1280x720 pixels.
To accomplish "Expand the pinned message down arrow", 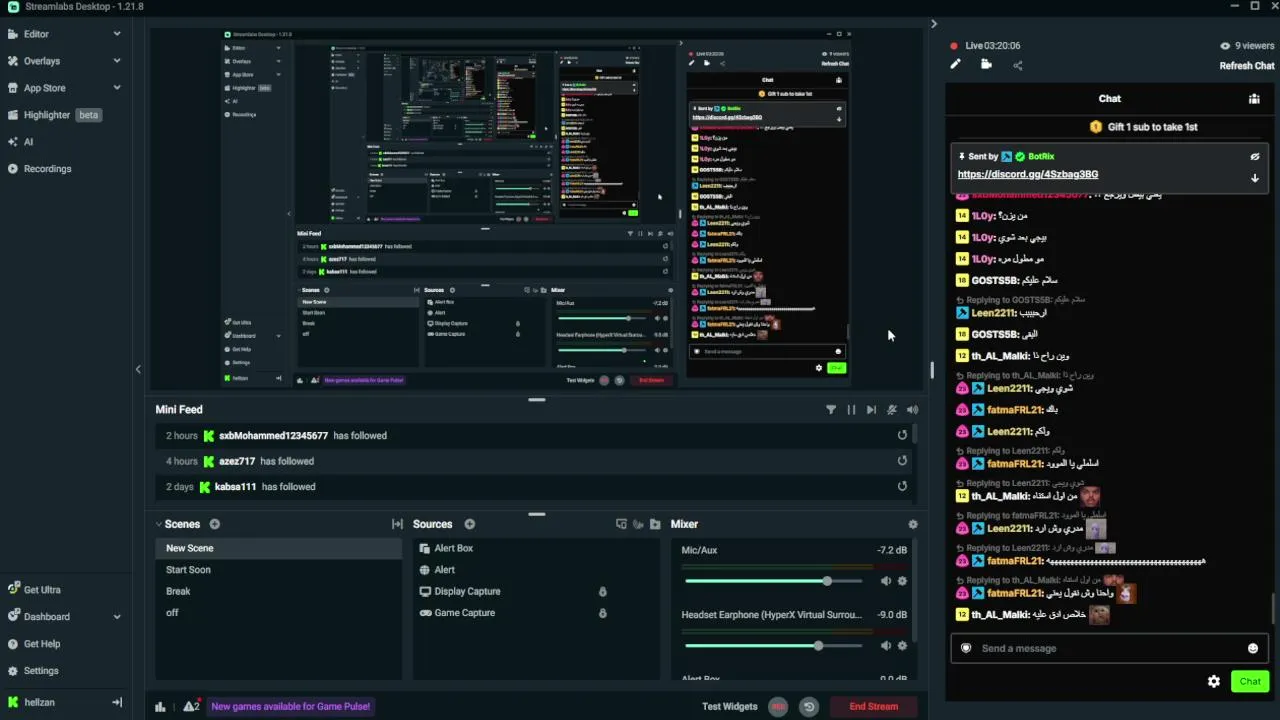I will coord(1255,178).
